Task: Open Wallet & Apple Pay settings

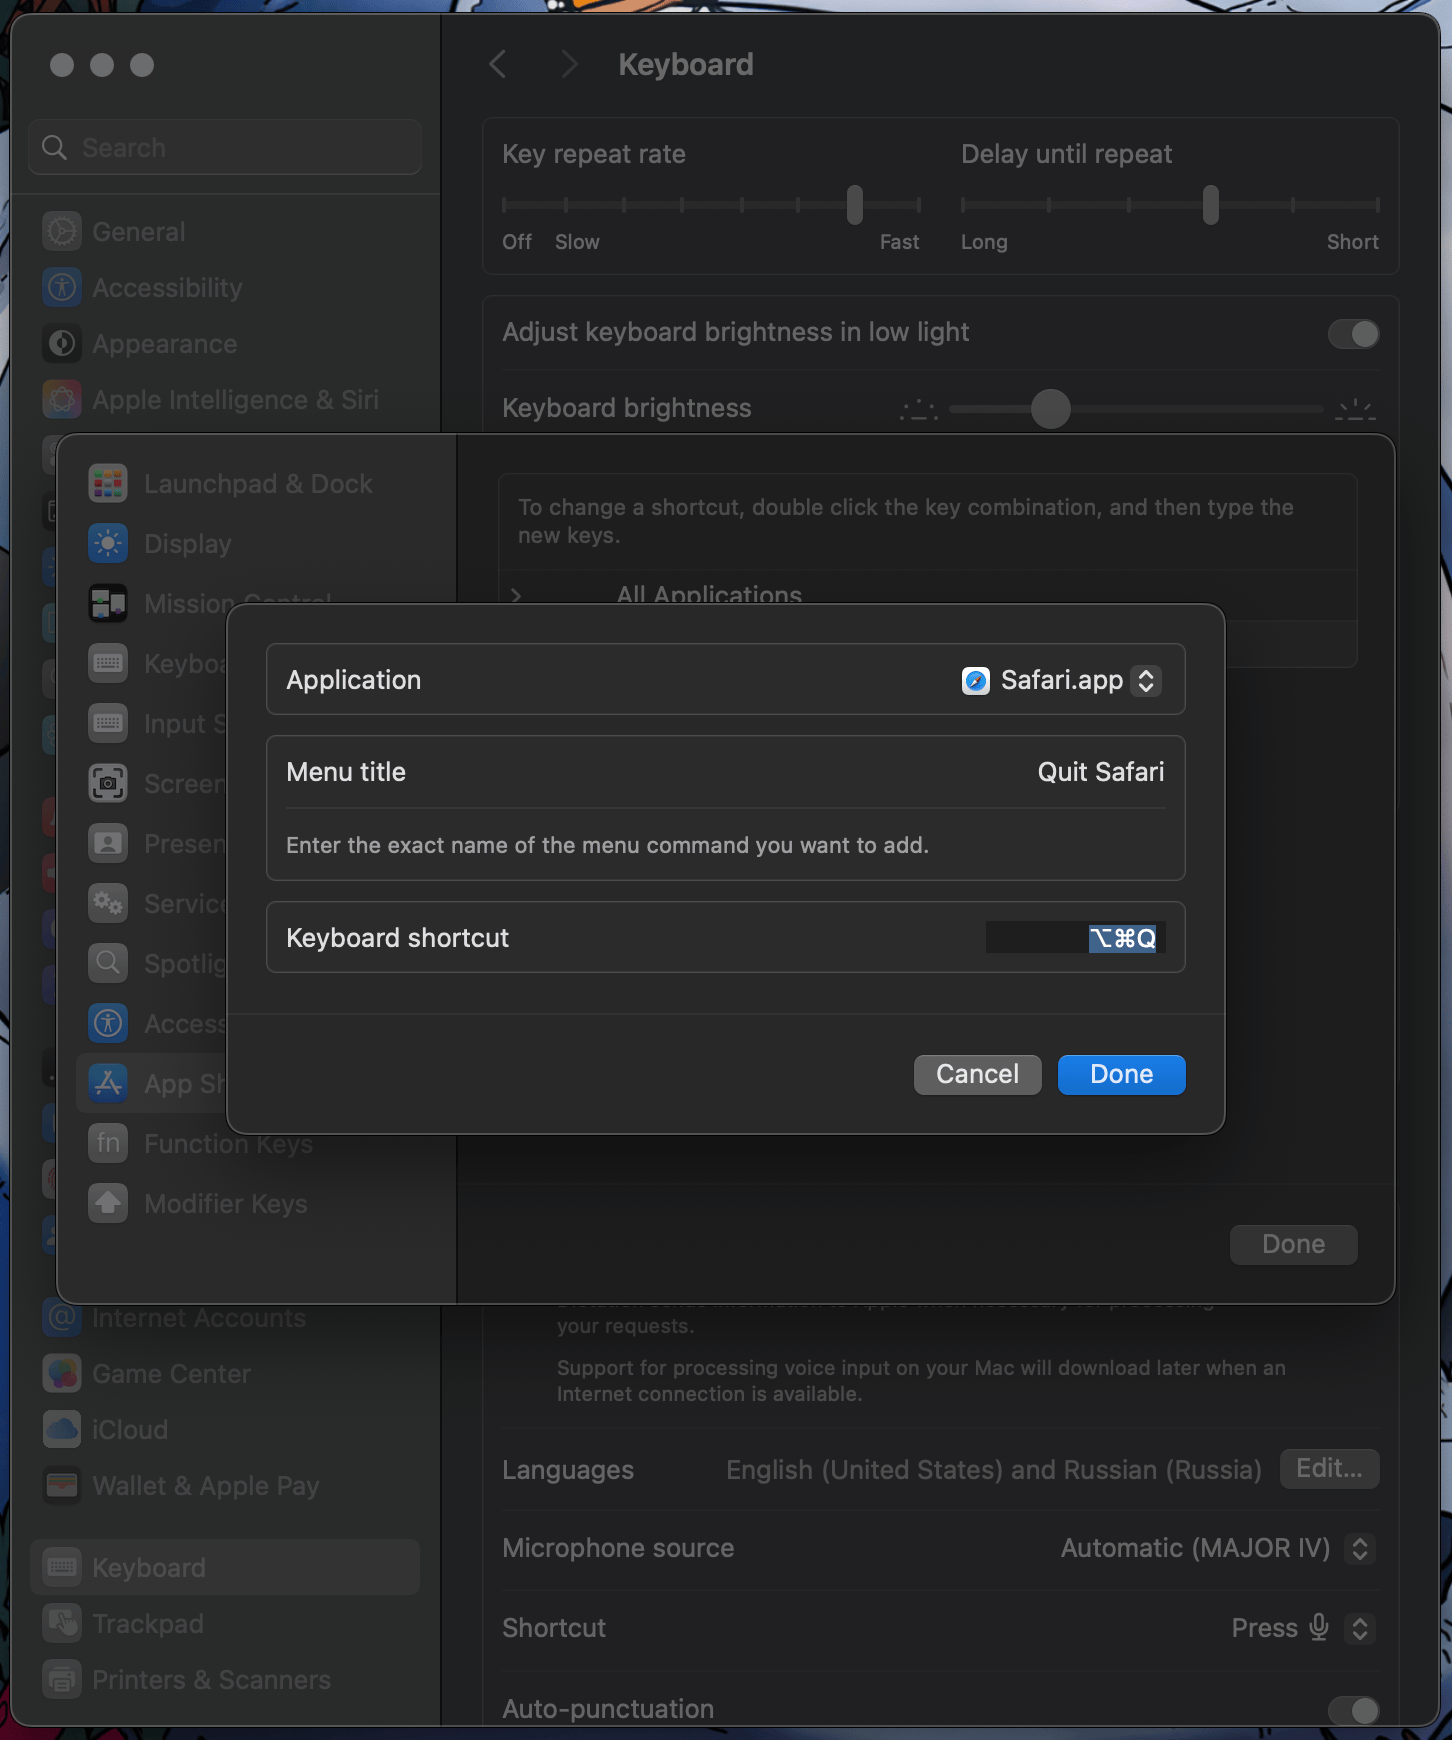Action: click(205, 1486)
